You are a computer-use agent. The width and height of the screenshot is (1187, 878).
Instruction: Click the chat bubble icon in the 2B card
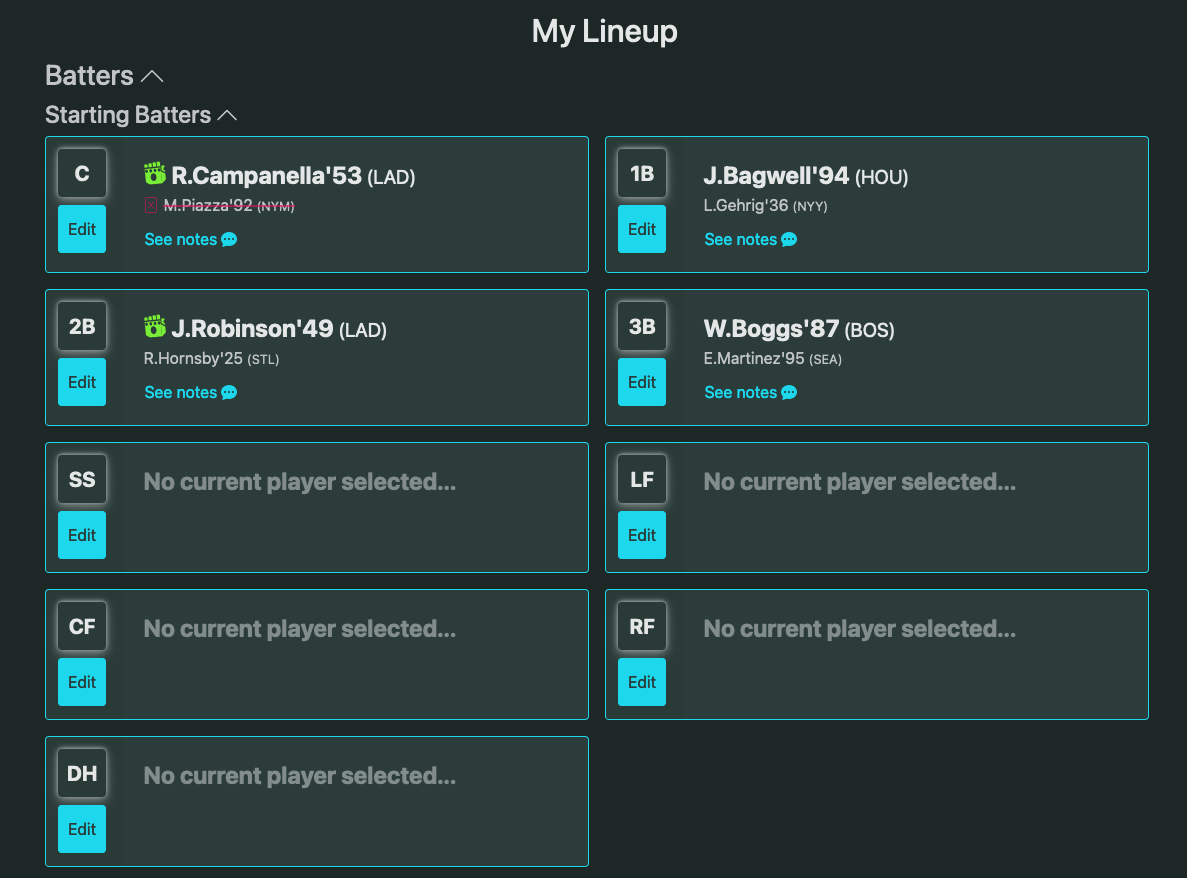(229, 393)
